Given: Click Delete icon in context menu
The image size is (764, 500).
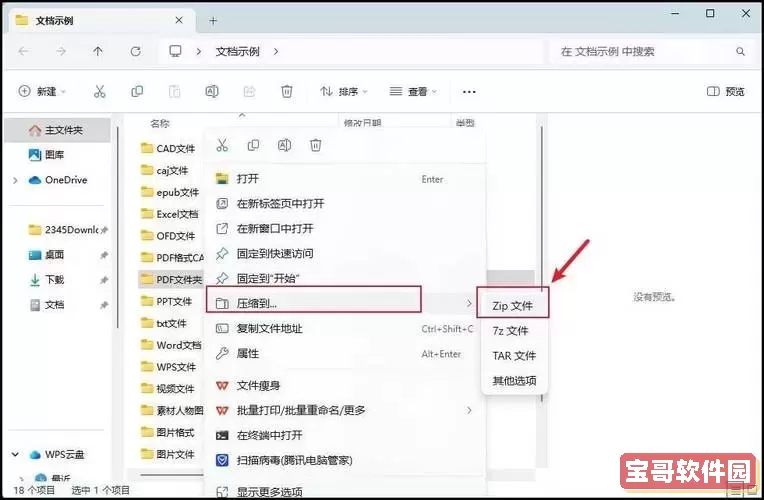Looking at the screenshot, I should 316,145.
